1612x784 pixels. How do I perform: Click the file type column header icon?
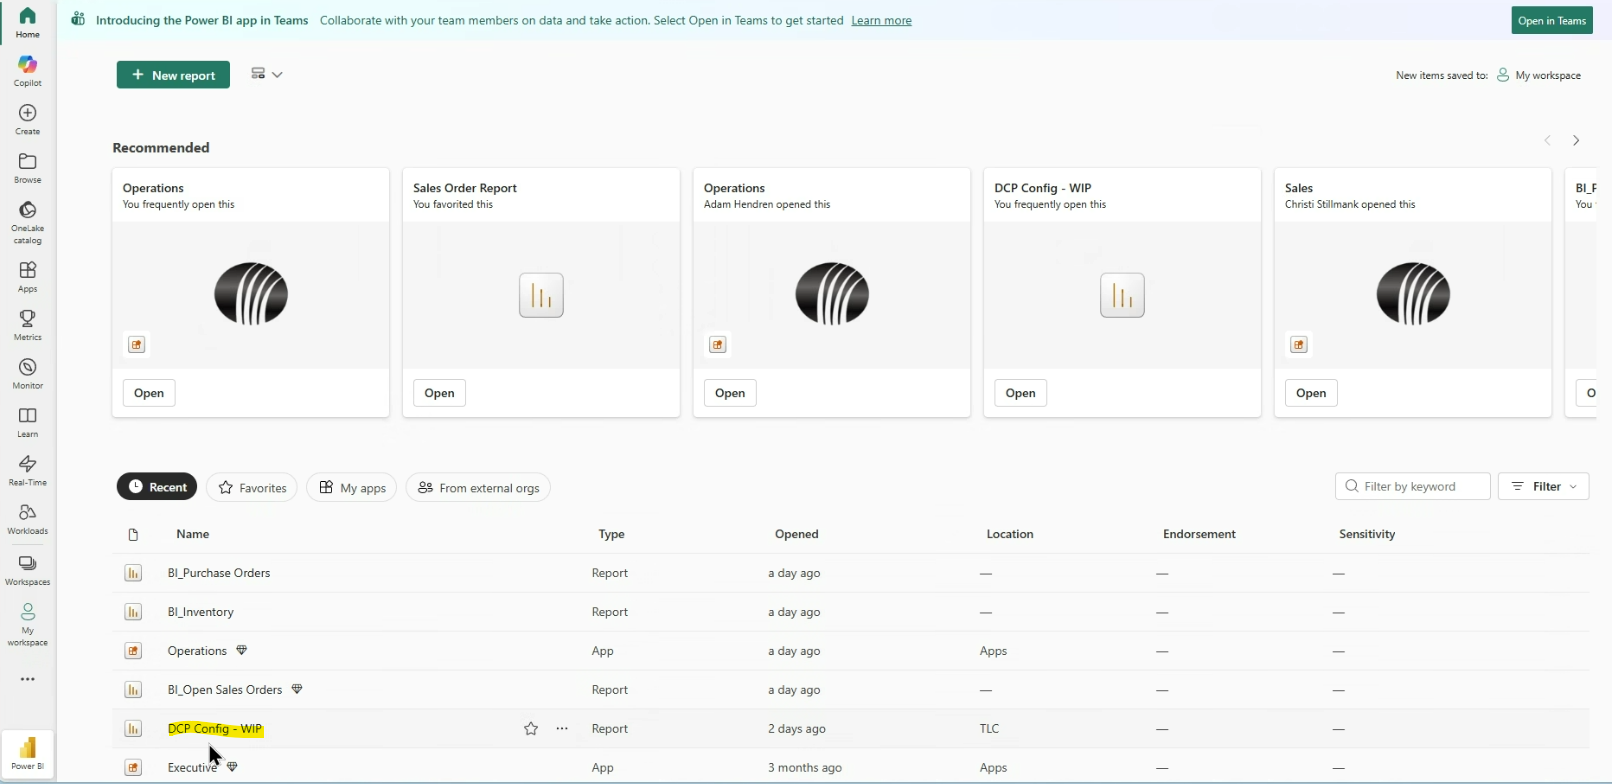pos(133,535)
